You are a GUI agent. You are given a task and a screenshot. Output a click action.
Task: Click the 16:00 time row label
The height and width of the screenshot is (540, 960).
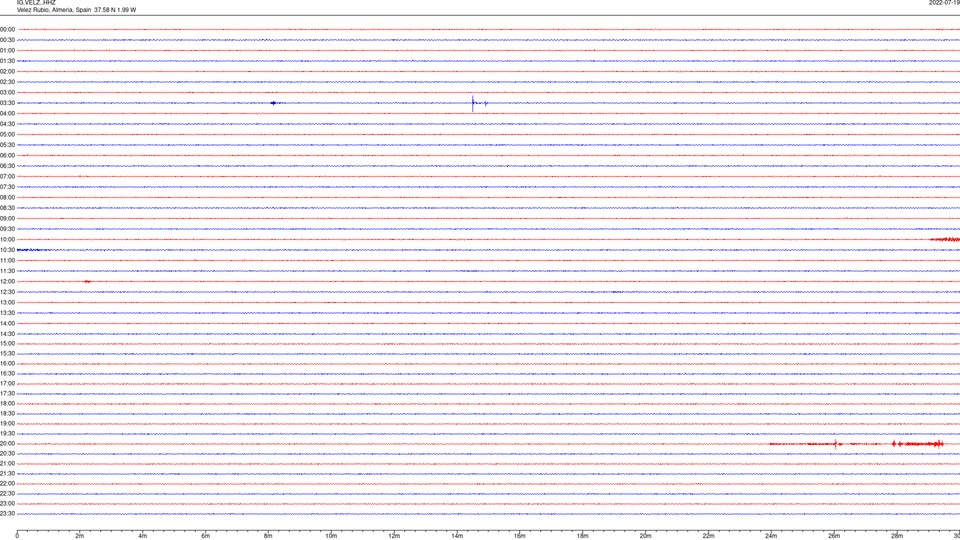pos(7,364)
